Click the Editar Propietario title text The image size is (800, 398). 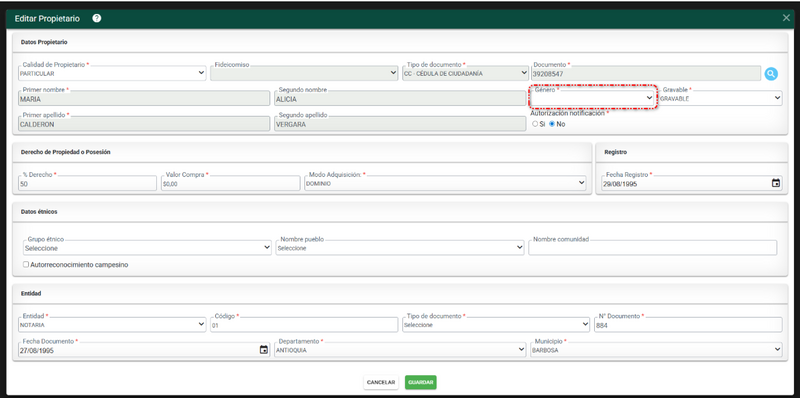click(47, 18)
